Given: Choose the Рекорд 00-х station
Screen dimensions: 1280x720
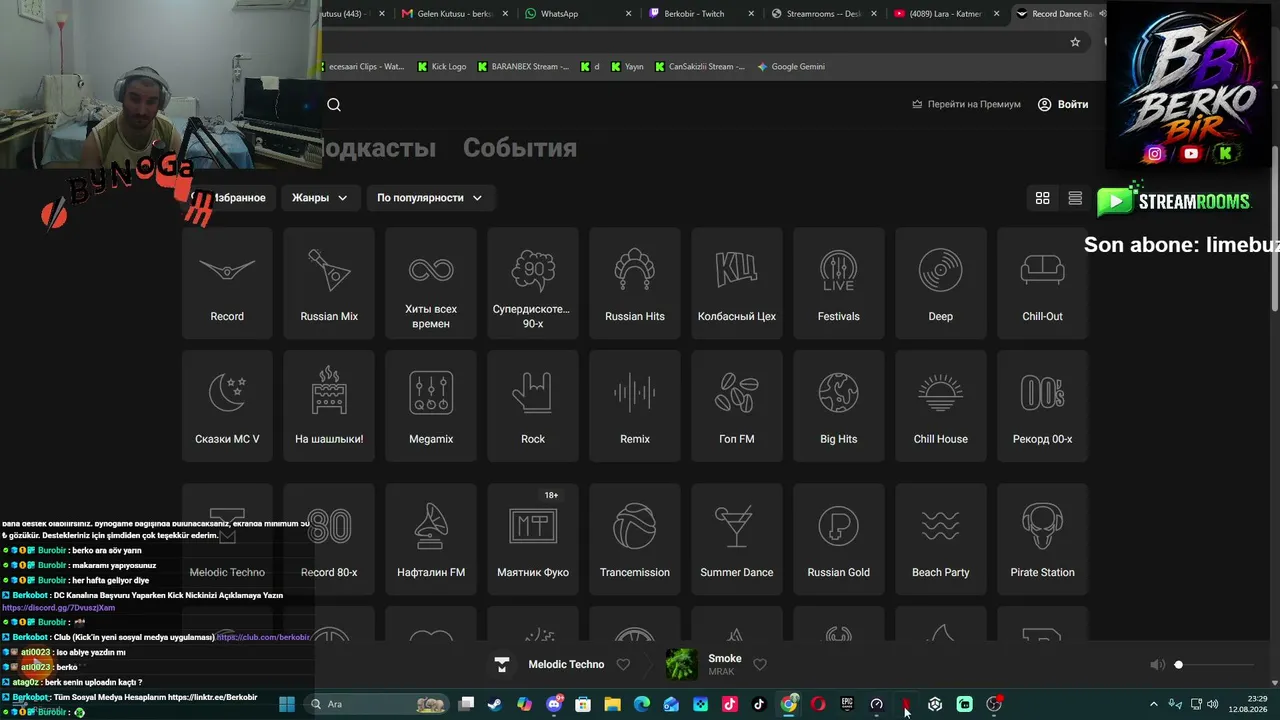Looking at the screenshot, I should tap(1042, 406).
